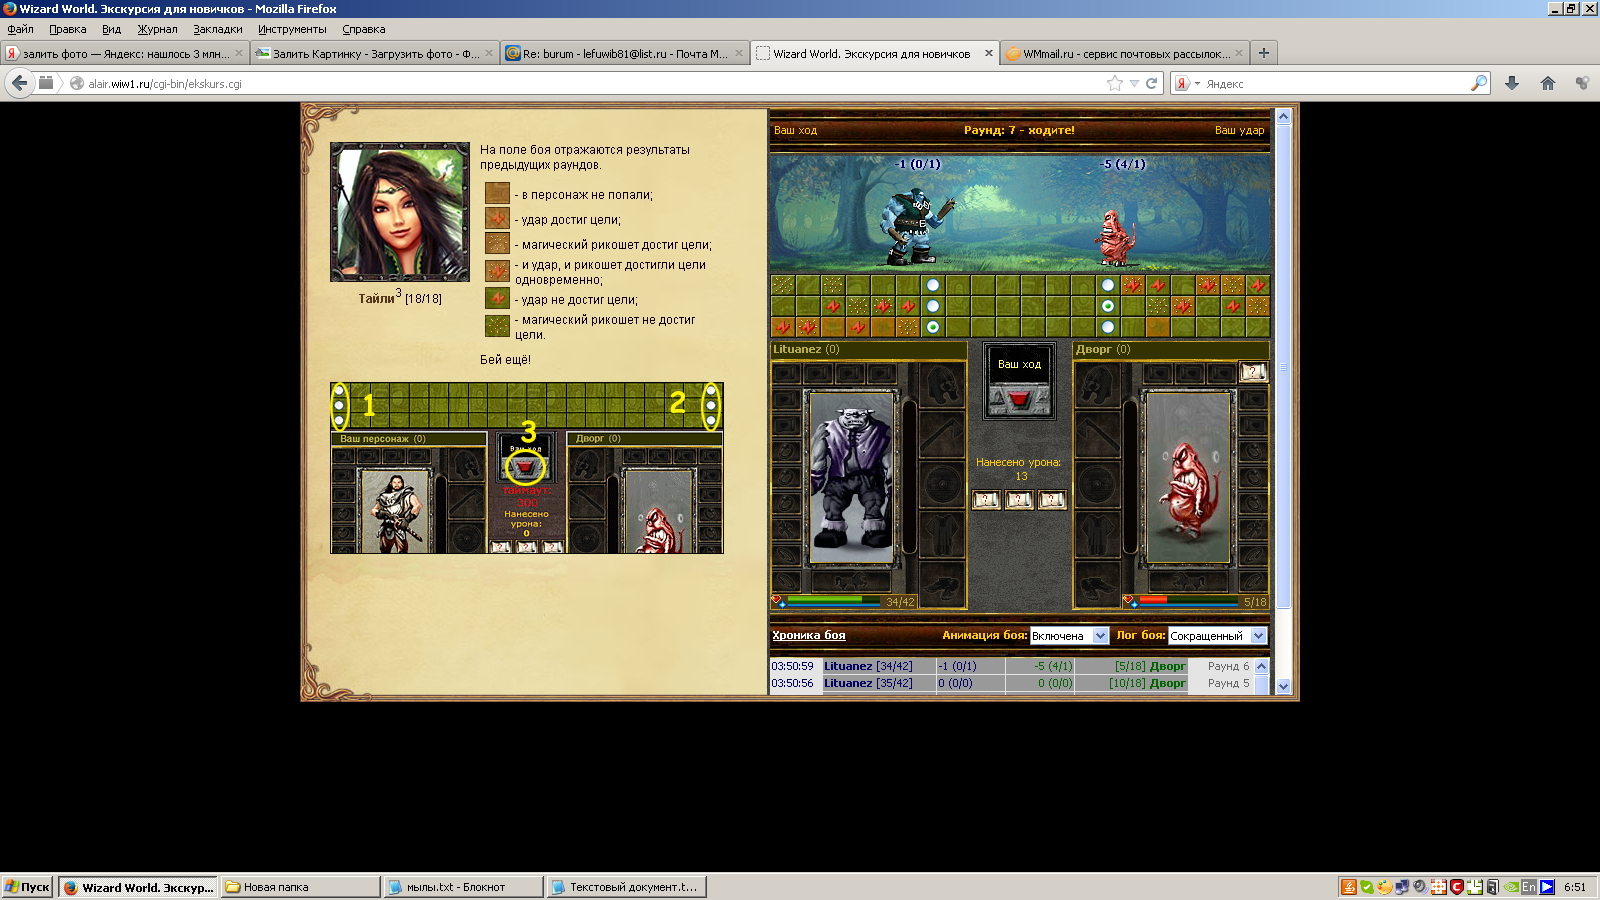Go back with the browser back arrow
1600x900 pixels.
click(19, 83)
